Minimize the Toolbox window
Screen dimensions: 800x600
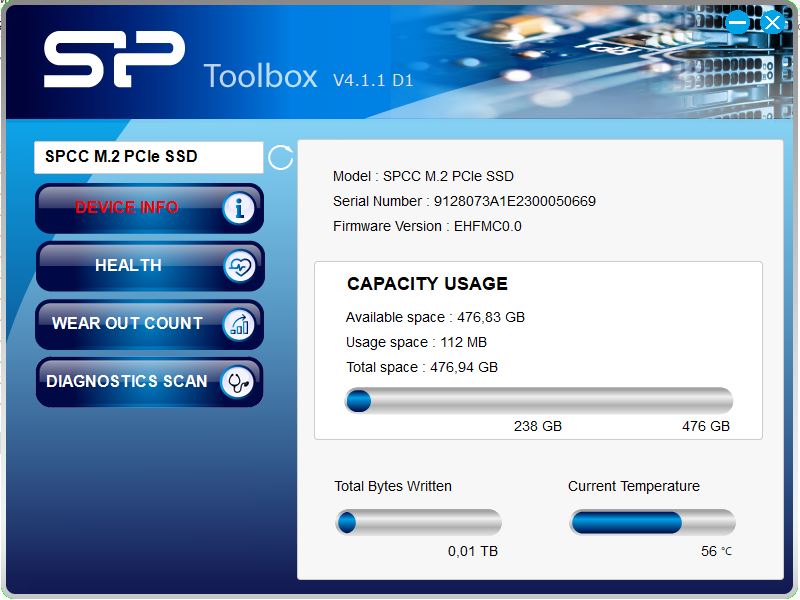tap(737, 22)
